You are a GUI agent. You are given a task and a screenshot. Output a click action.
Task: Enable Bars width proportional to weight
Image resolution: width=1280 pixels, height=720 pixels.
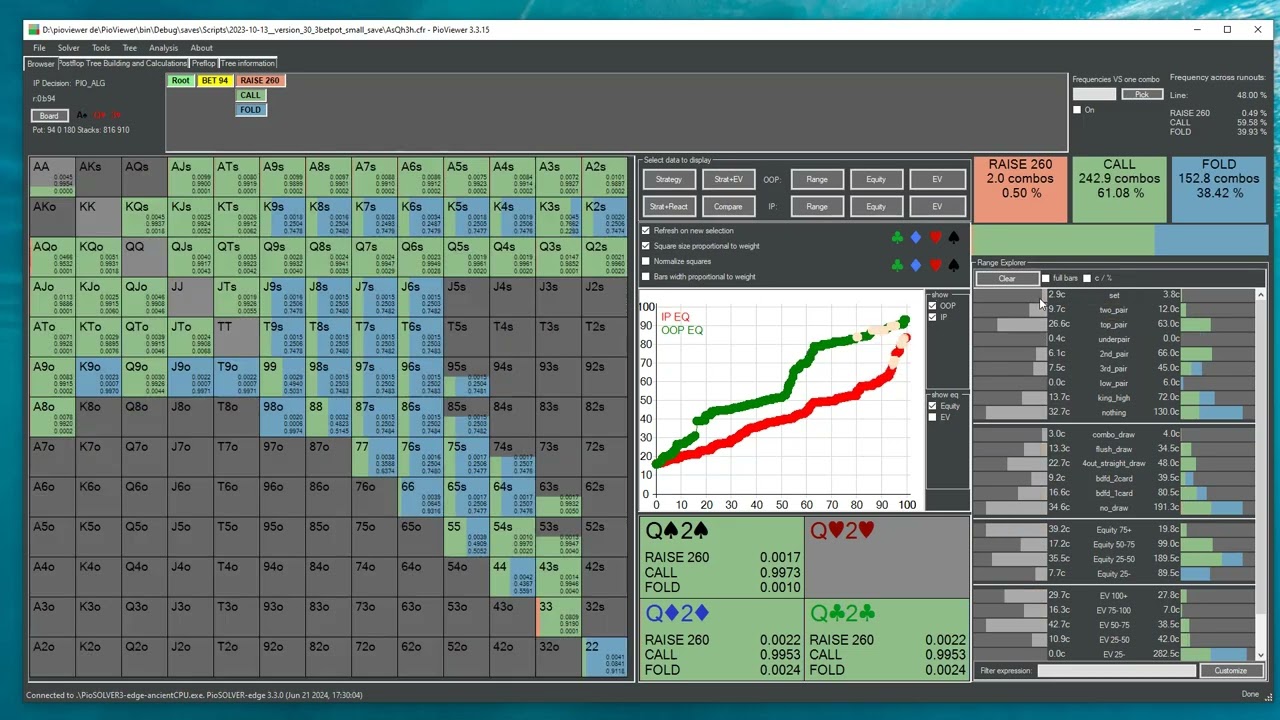click(x=646, y=276)
